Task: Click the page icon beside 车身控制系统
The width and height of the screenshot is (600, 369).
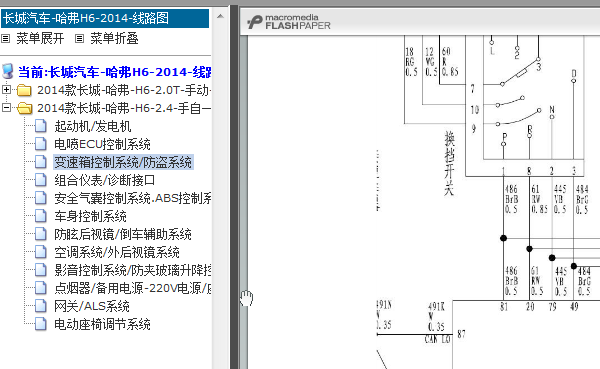Action: (x=41, y=216)
